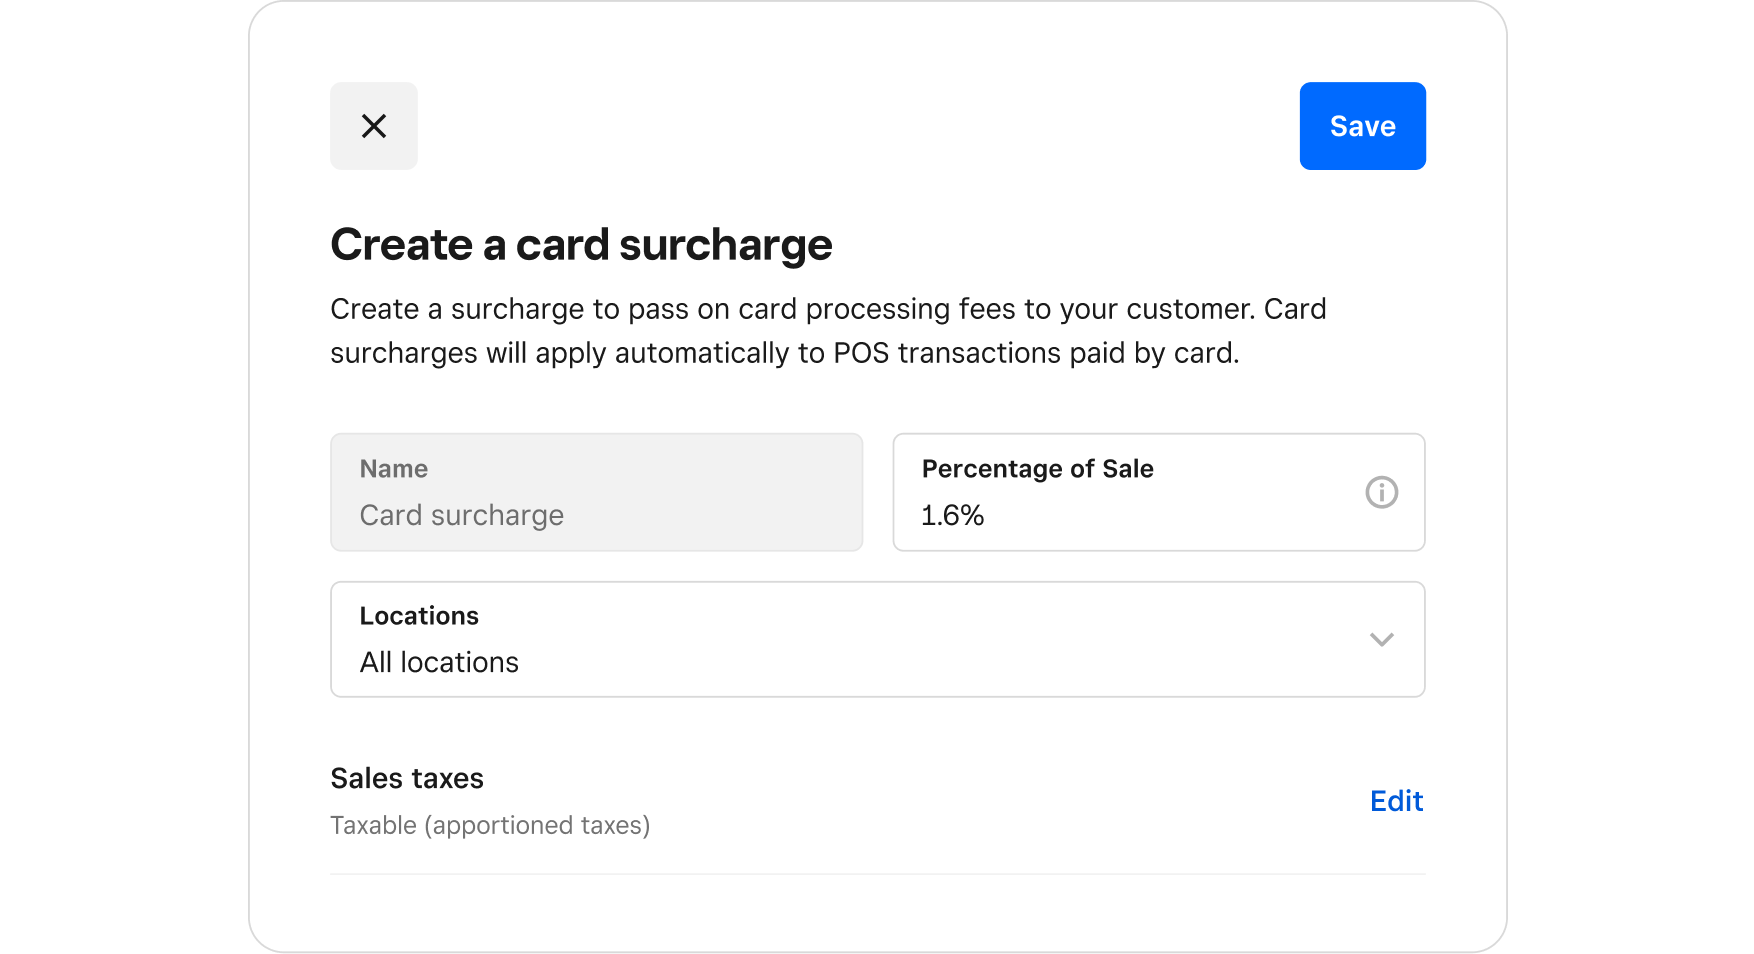Image resolution: width=1754 pixels, height=954 pixels.
Task: Open the Locations dropdown
Action: (x=877, y=640)
